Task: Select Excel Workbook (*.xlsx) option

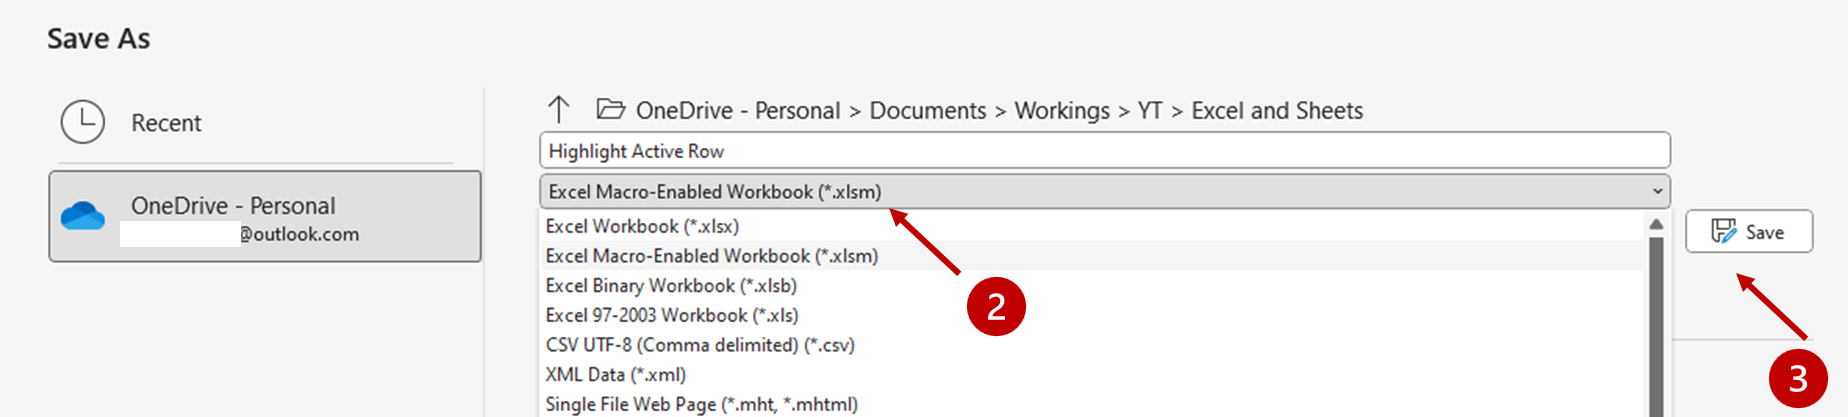Action: [x=642, y=227]
